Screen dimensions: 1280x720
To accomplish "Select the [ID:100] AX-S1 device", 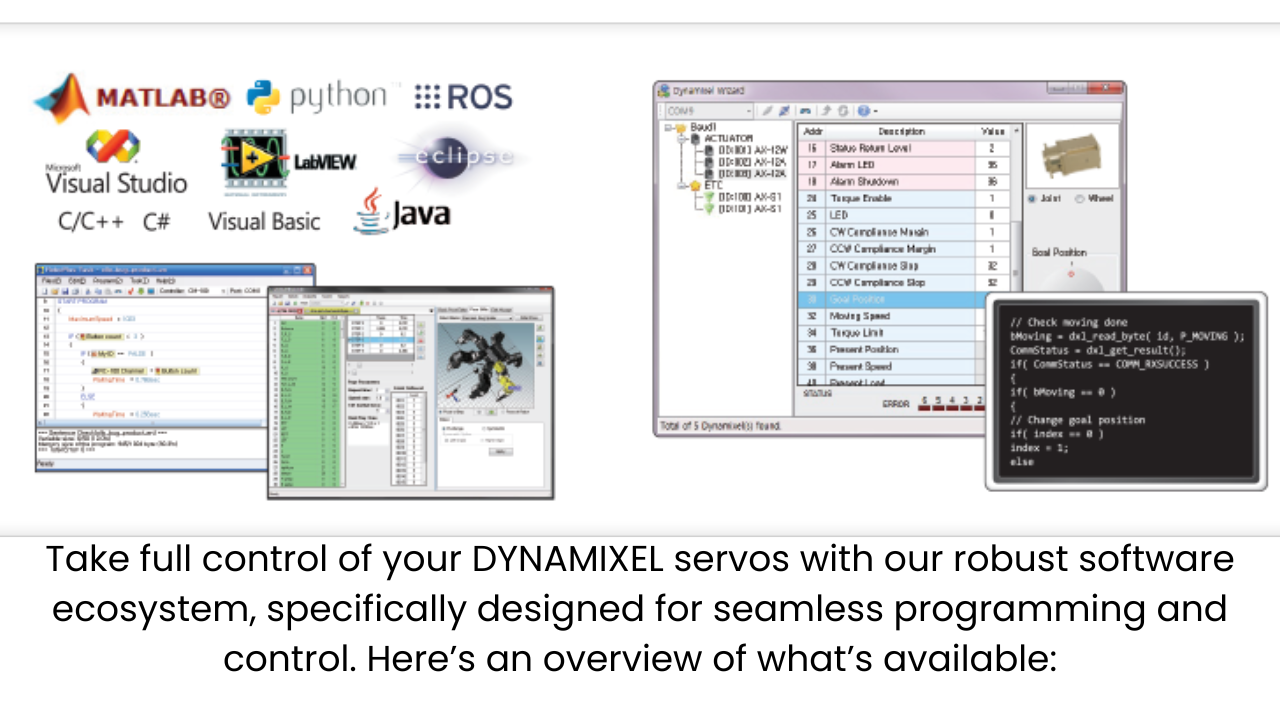I will coord(742,198).
